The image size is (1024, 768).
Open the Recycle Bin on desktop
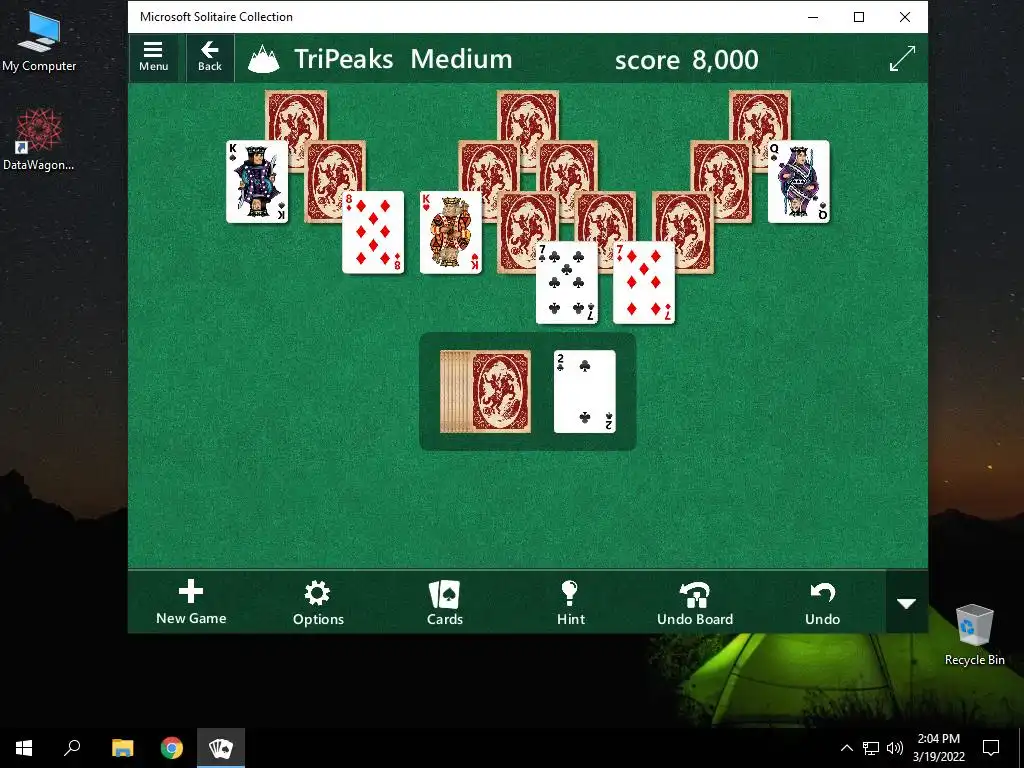point(974,634)
